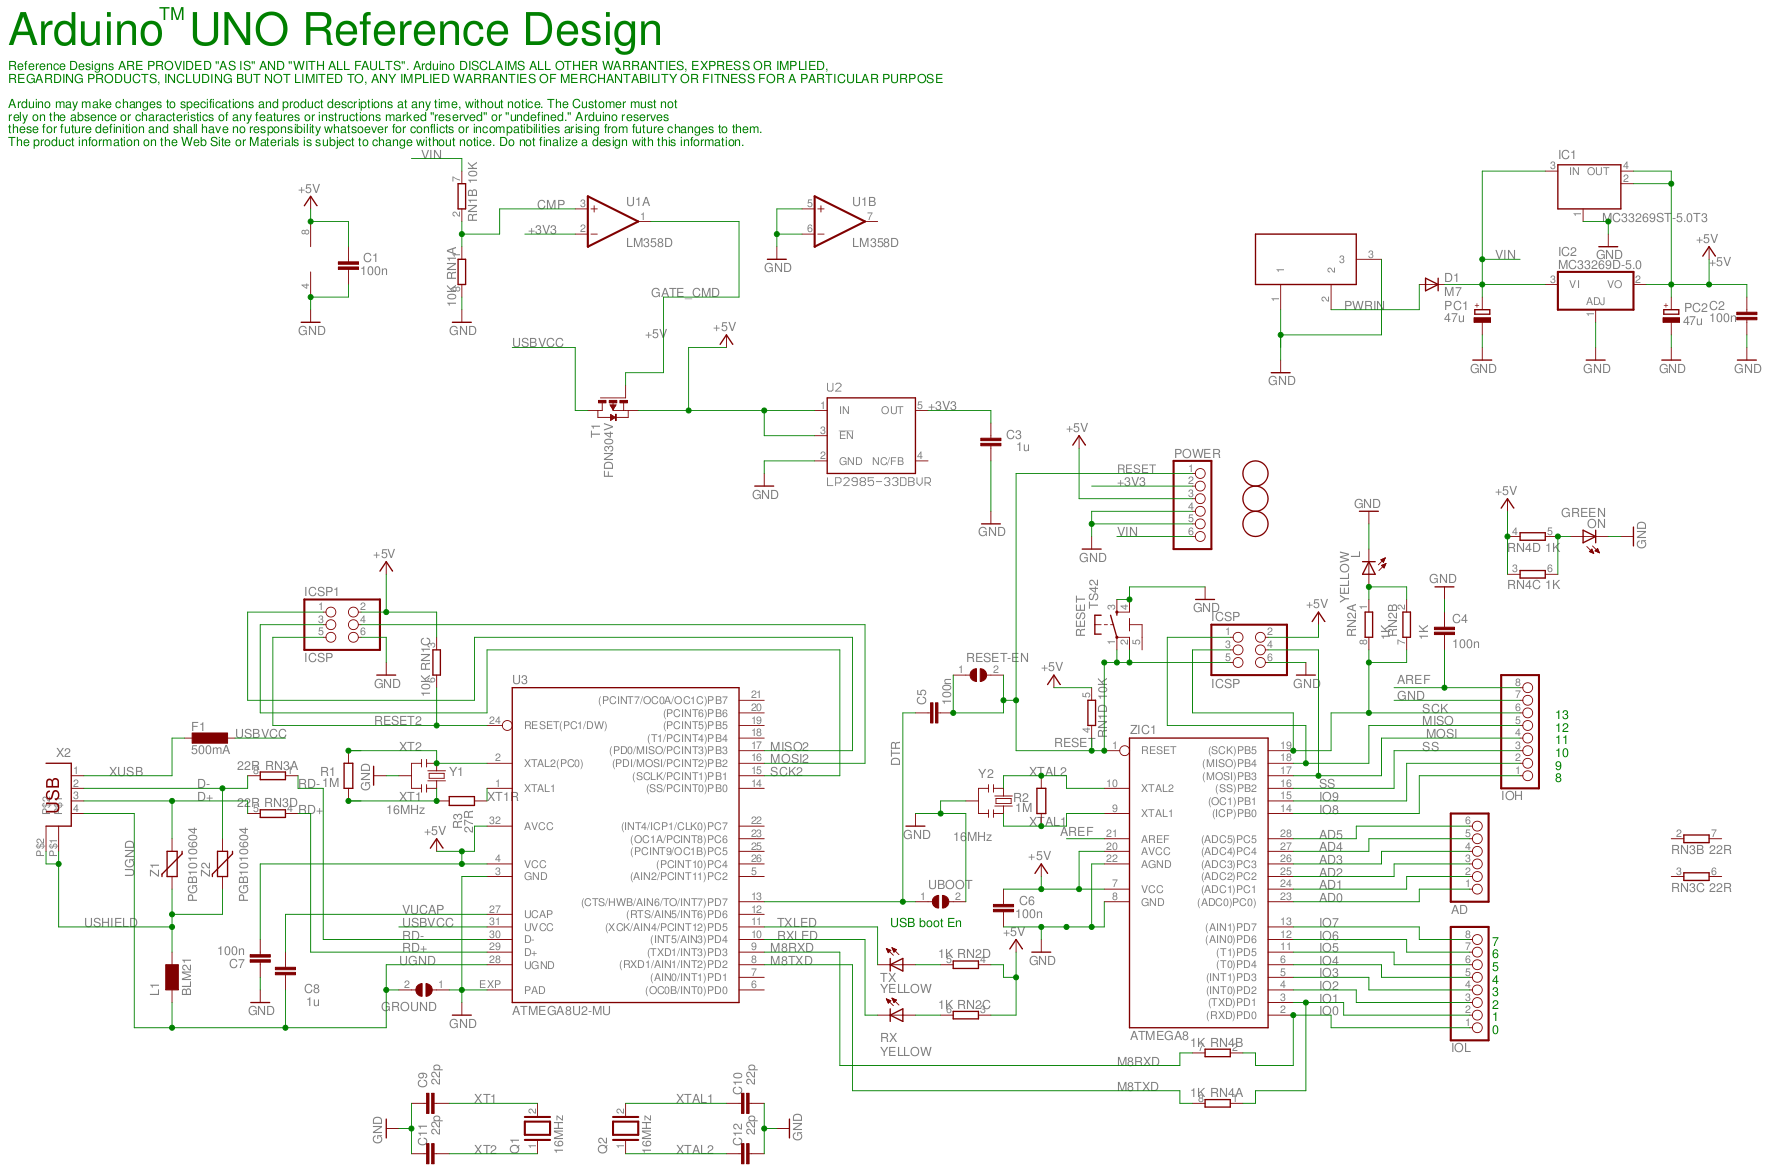Click the TX yellow LED symbol
Screen dimensions: 1766x1175
click(x=896, y=964)
